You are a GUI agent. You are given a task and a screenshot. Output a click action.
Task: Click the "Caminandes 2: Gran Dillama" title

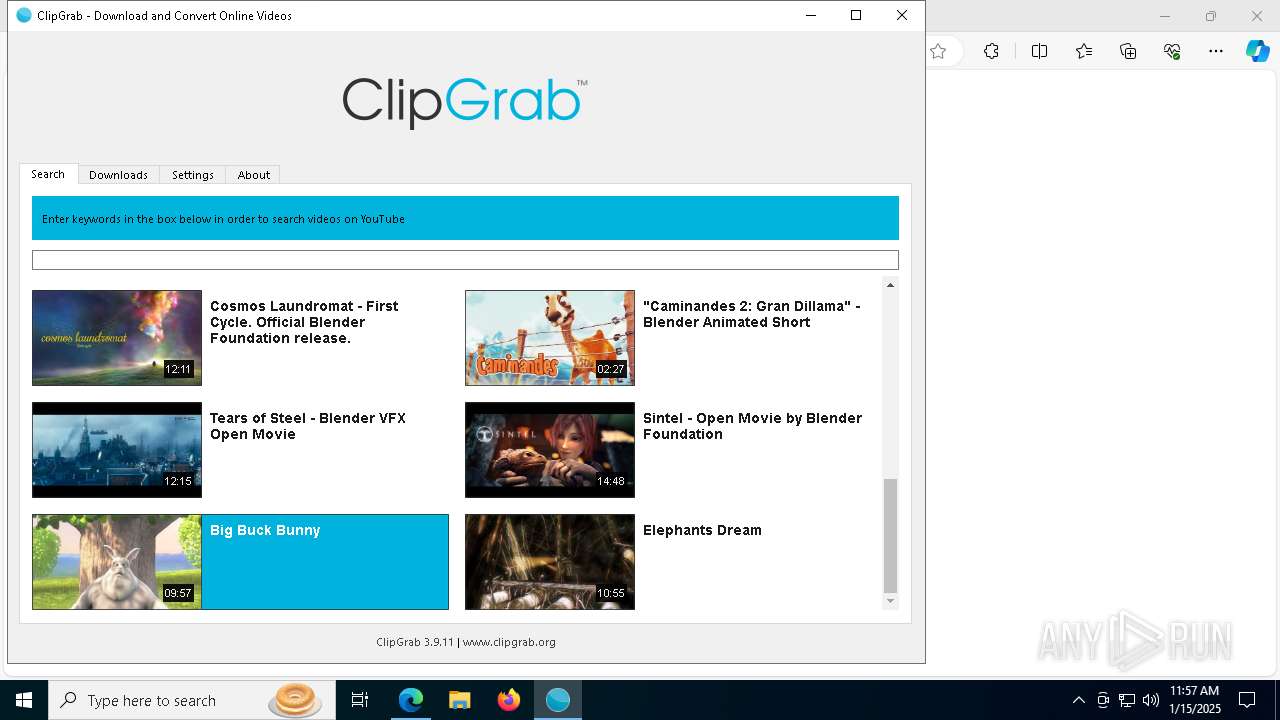[752, 314]
